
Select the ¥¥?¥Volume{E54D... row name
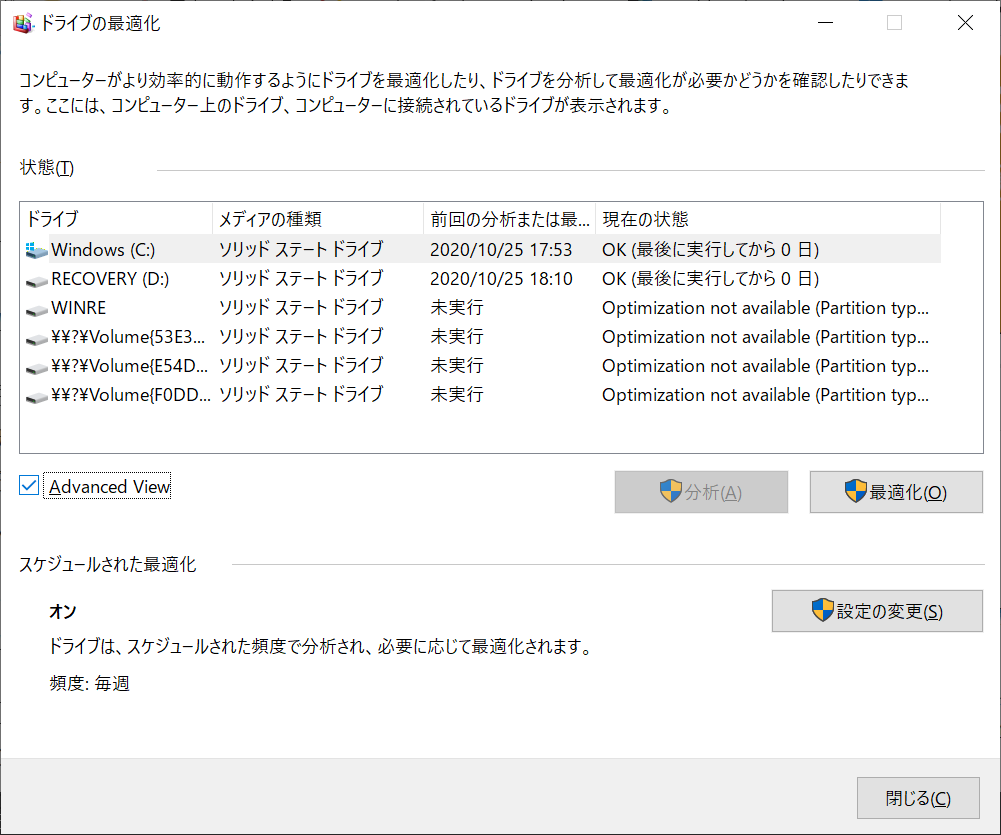pos(130,366)
